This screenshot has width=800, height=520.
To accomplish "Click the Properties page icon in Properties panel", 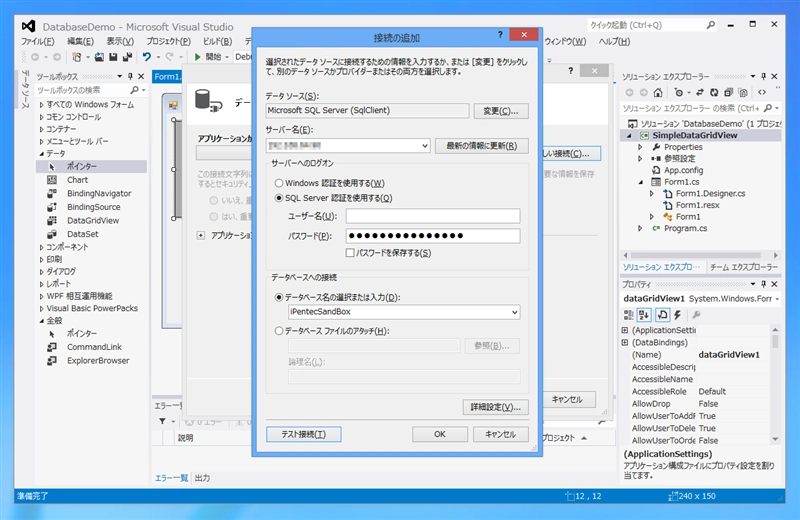I will pos(662,315).
